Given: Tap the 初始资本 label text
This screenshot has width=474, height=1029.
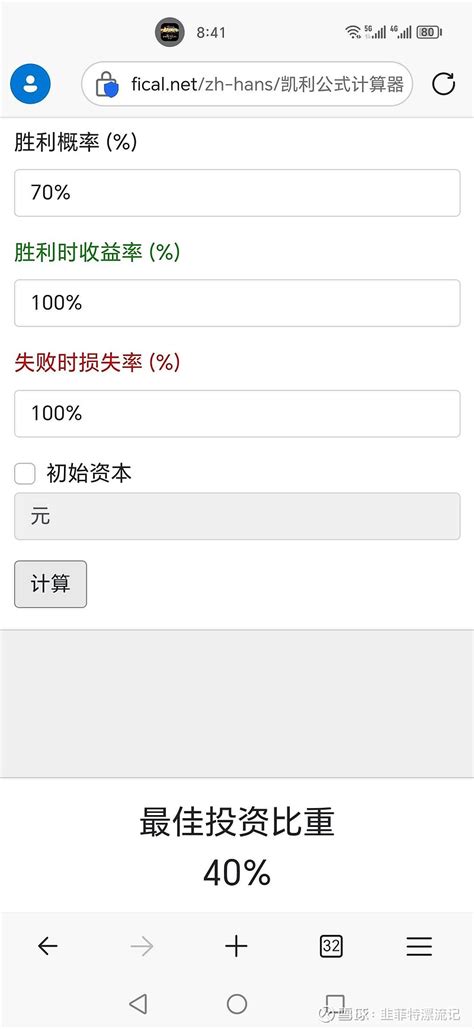Looking at the screenshot, I should click(89, 473).
